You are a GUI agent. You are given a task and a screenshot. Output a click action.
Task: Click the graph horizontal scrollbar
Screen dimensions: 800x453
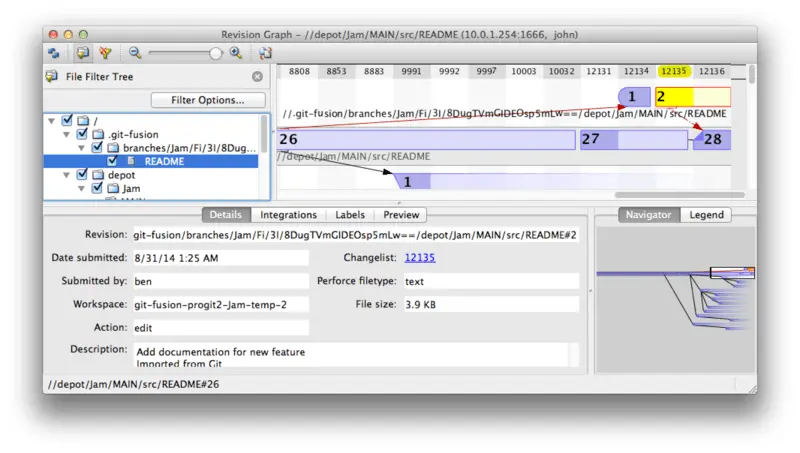679,195
